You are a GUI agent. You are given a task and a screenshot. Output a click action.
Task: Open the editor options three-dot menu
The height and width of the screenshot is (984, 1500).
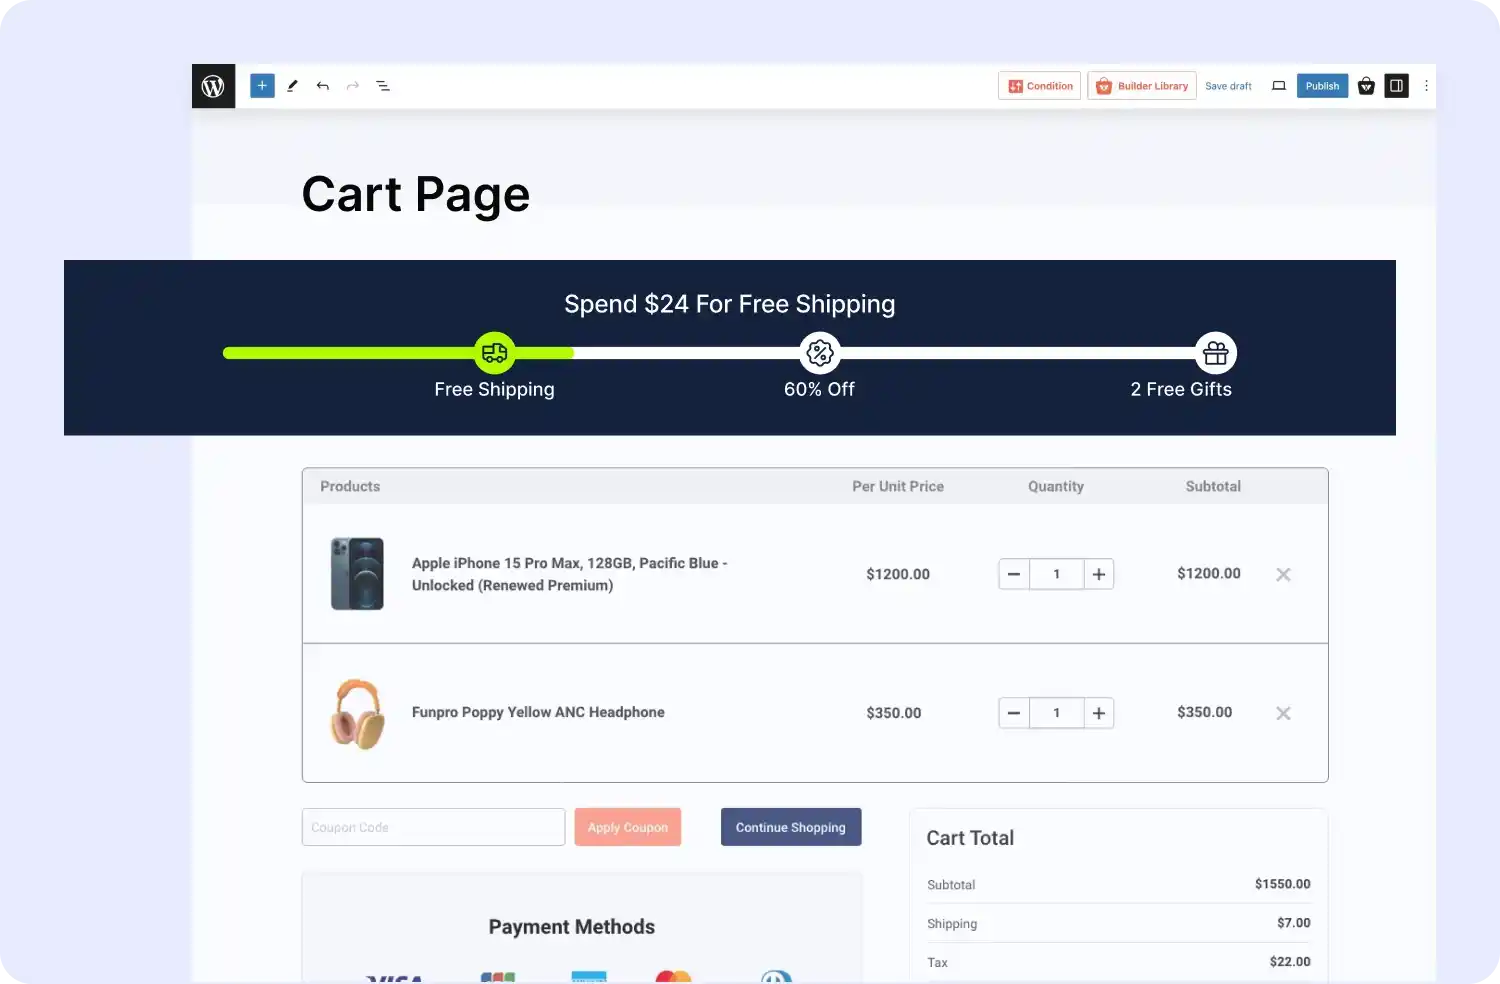pos(1426,85)
